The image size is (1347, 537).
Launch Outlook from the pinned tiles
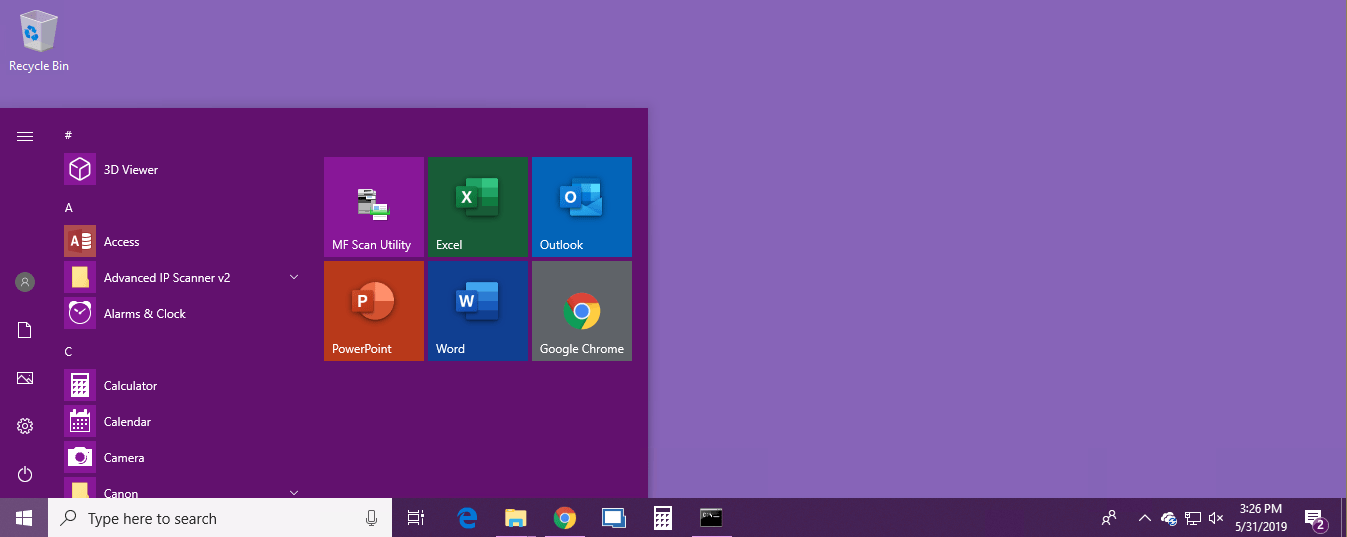point(582,207)
